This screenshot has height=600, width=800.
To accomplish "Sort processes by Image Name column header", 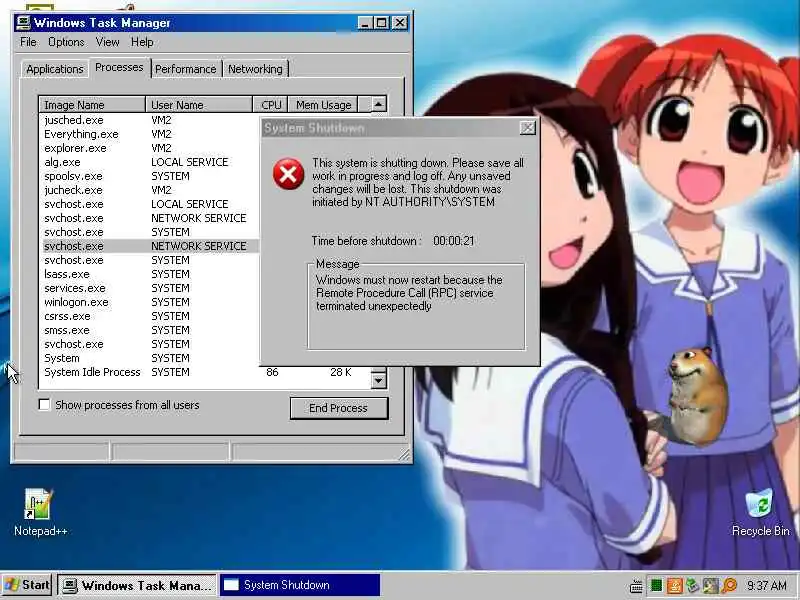I will pyautogui.click(x=92, y=105).
